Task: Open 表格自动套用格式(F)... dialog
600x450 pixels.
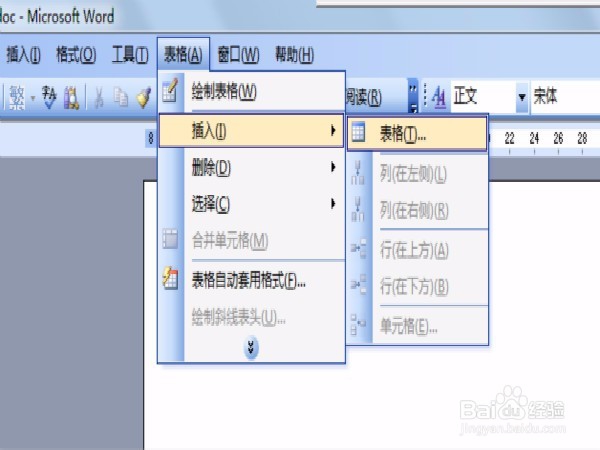Action: click(251, 281)
